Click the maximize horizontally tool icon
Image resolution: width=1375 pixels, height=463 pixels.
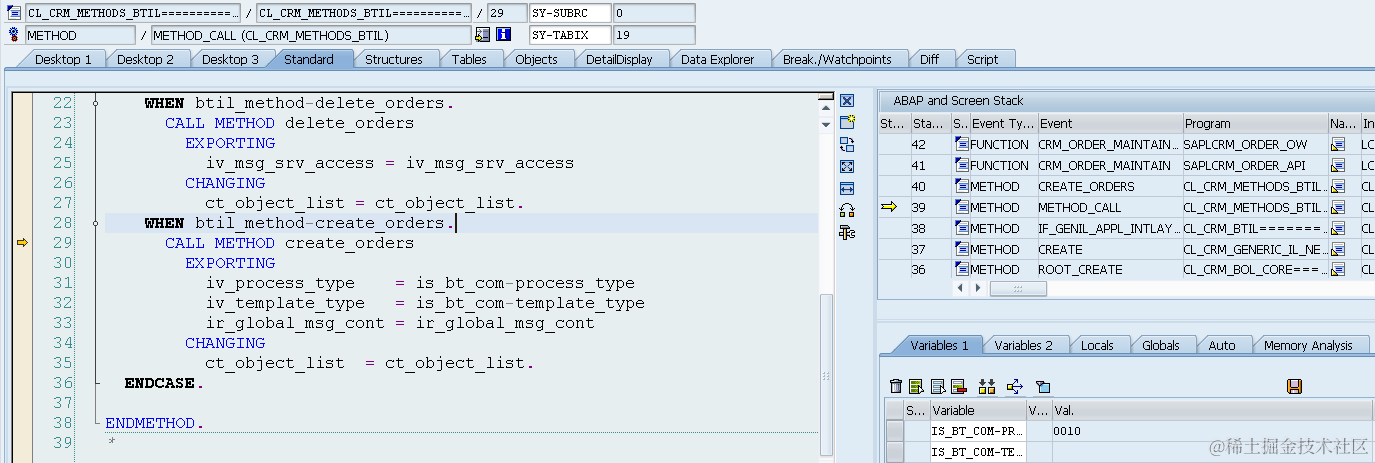click(x=847, y=189)
